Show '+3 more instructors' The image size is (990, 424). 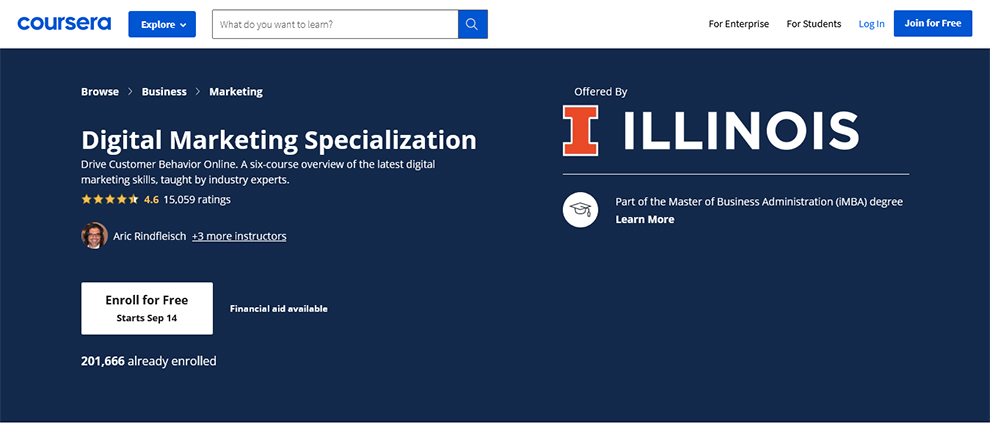coord(239,236)
